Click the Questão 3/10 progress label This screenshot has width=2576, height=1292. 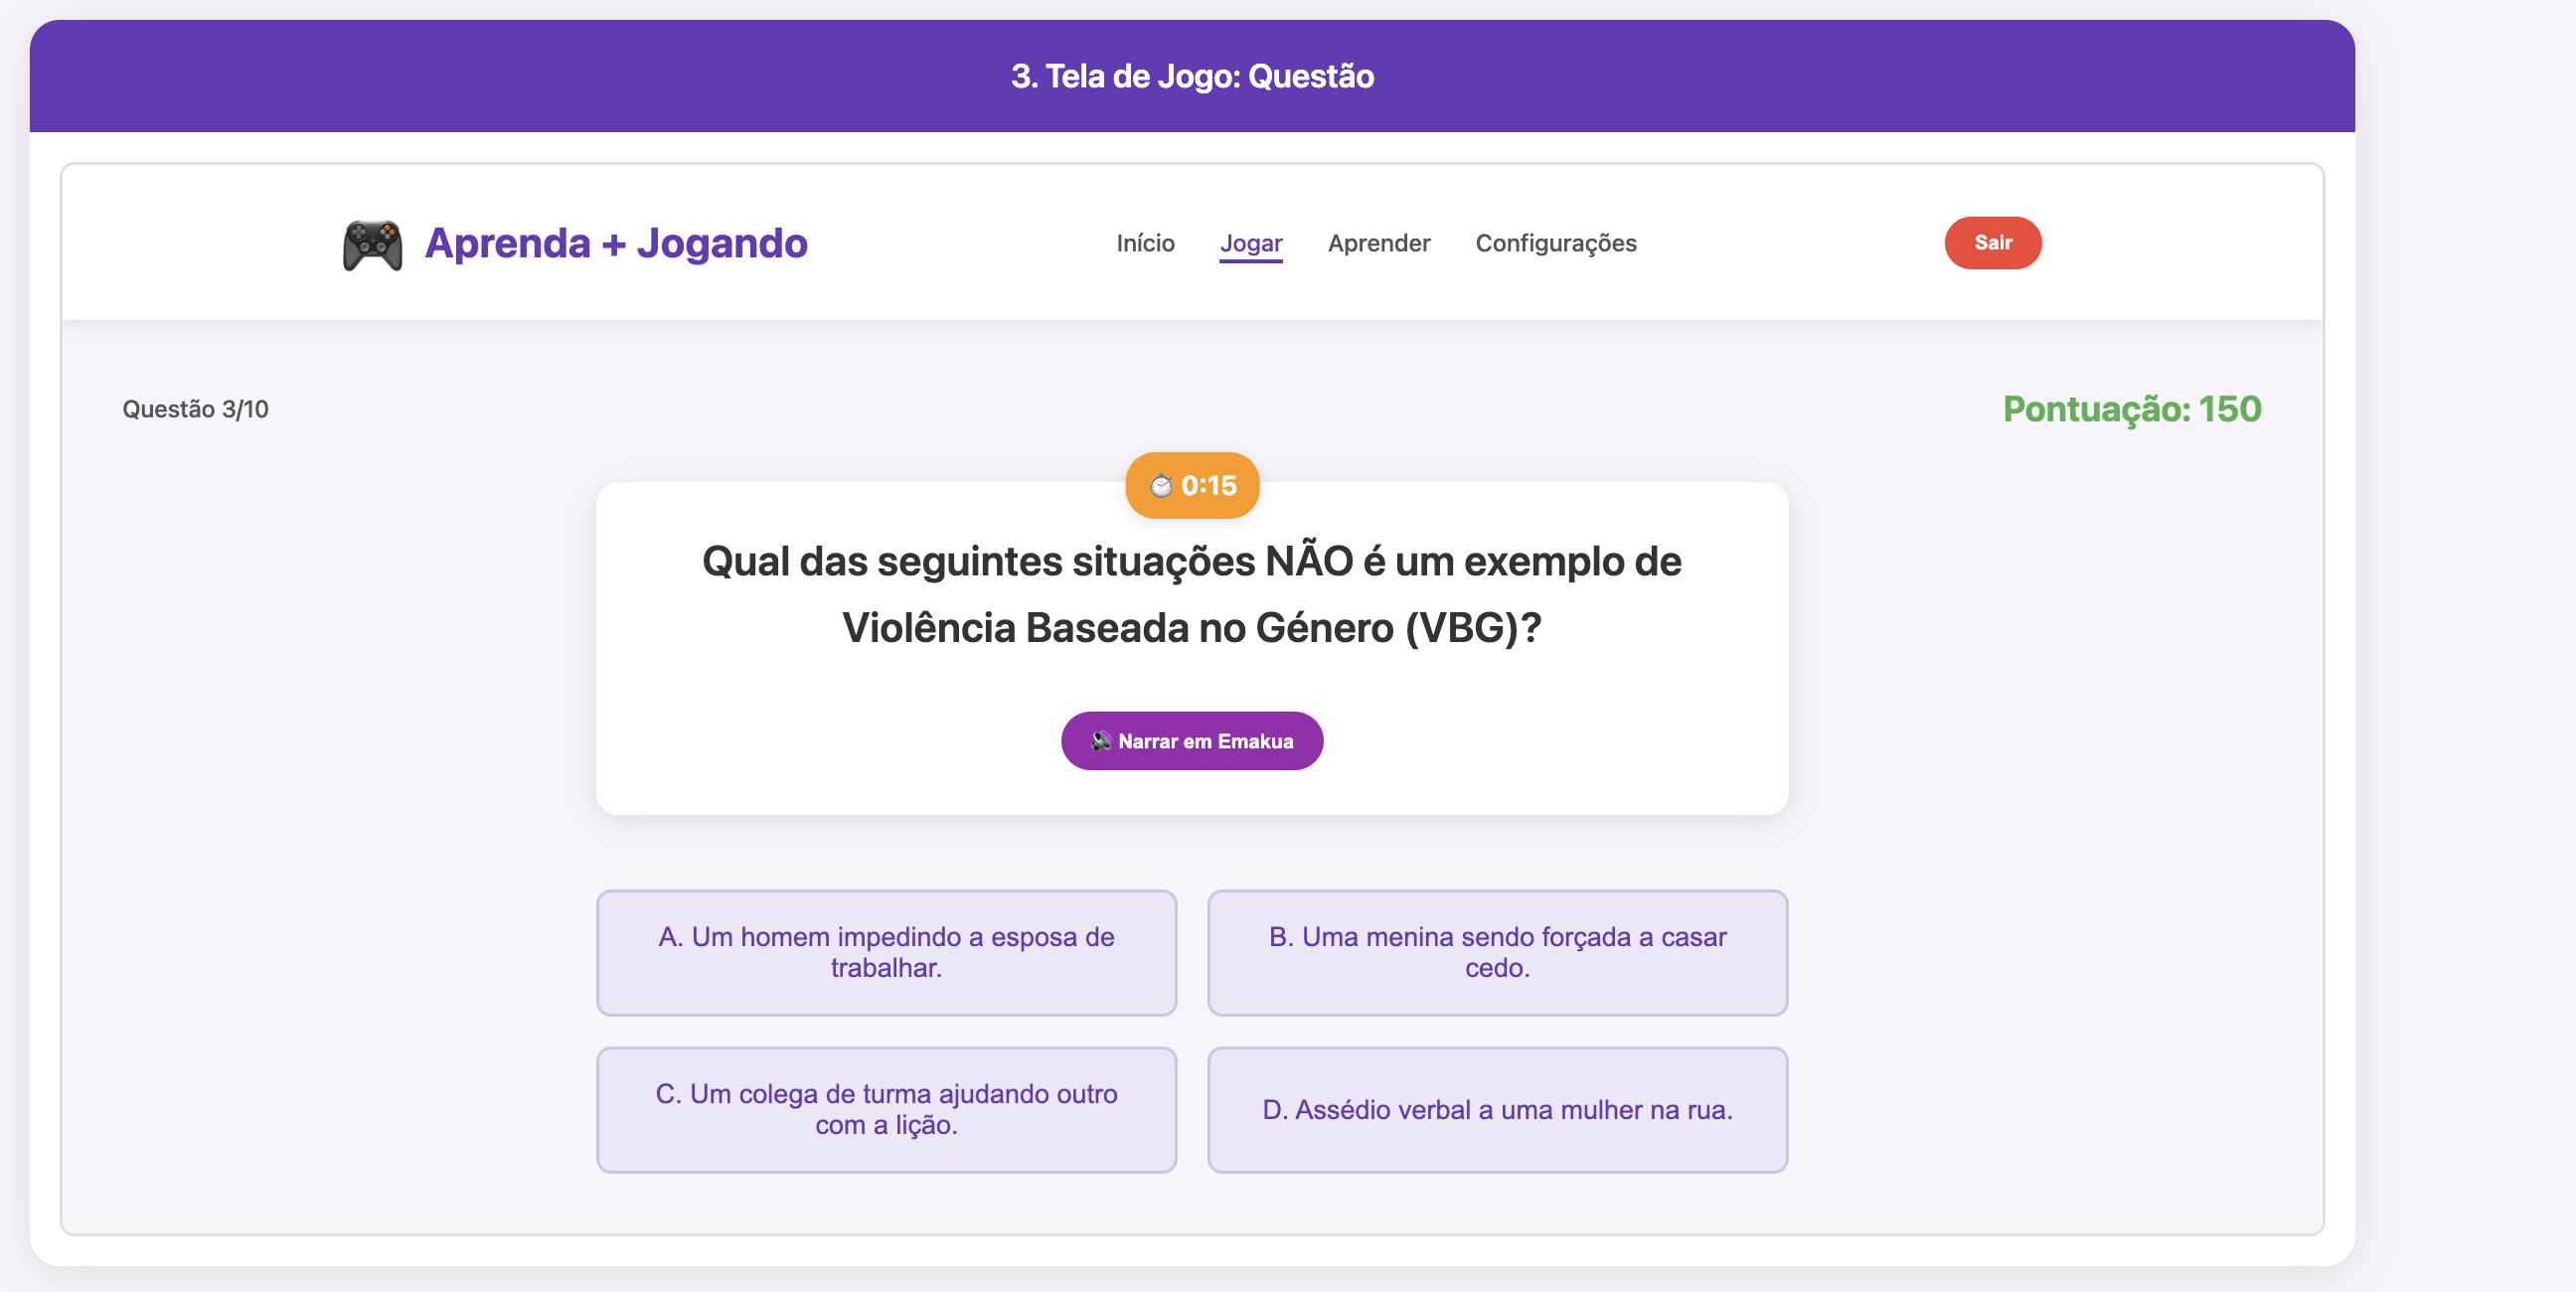197,408
